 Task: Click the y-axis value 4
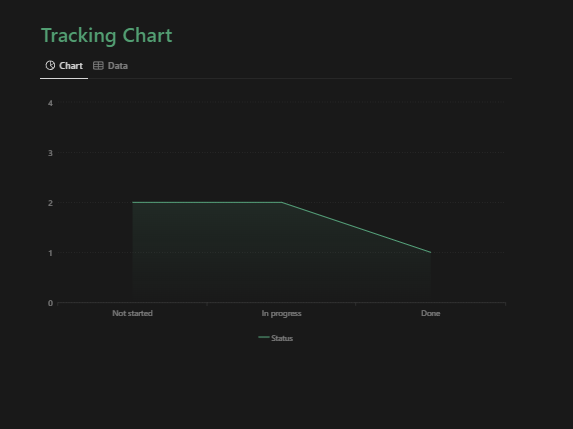point(50,103)
